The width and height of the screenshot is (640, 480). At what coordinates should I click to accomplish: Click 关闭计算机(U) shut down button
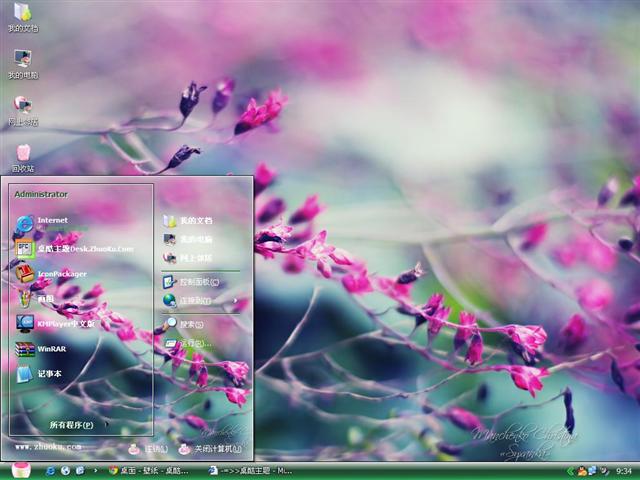coord(214,449)
